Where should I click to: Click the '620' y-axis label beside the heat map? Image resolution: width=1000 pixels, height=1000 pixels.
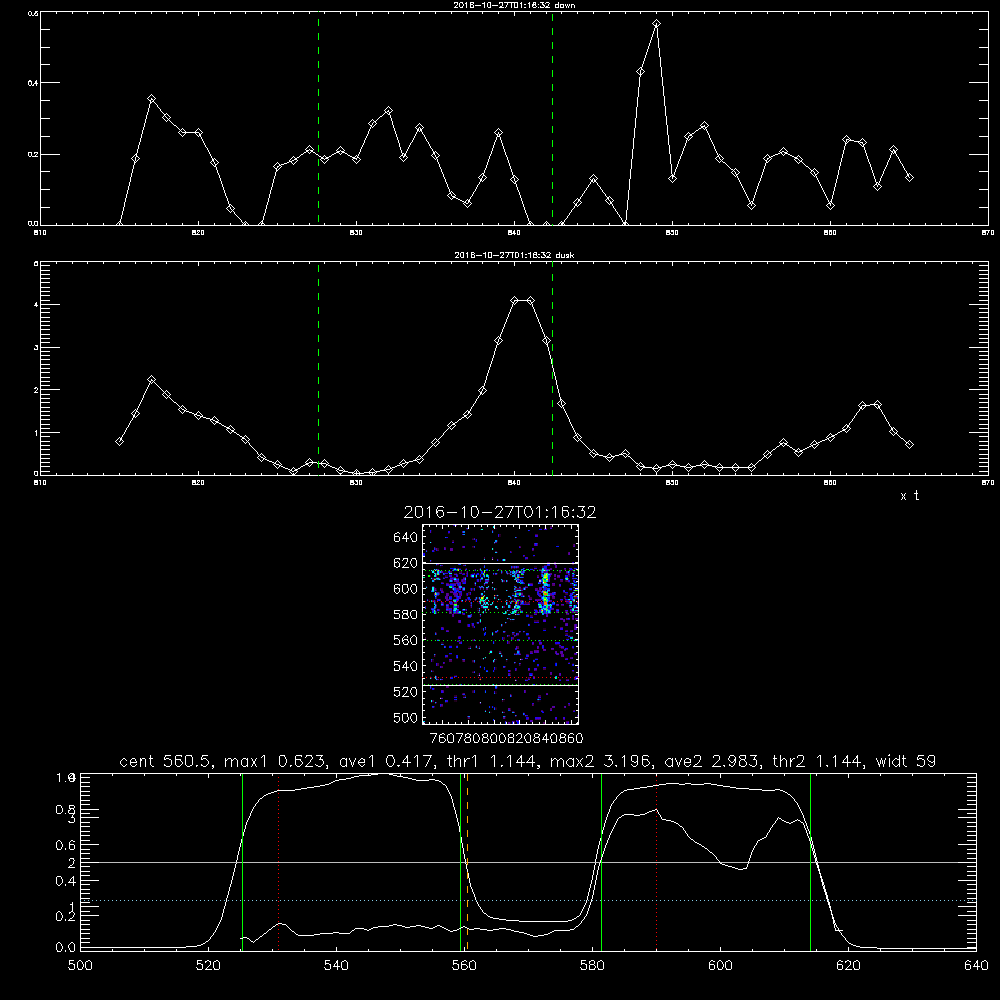[406, 563]
